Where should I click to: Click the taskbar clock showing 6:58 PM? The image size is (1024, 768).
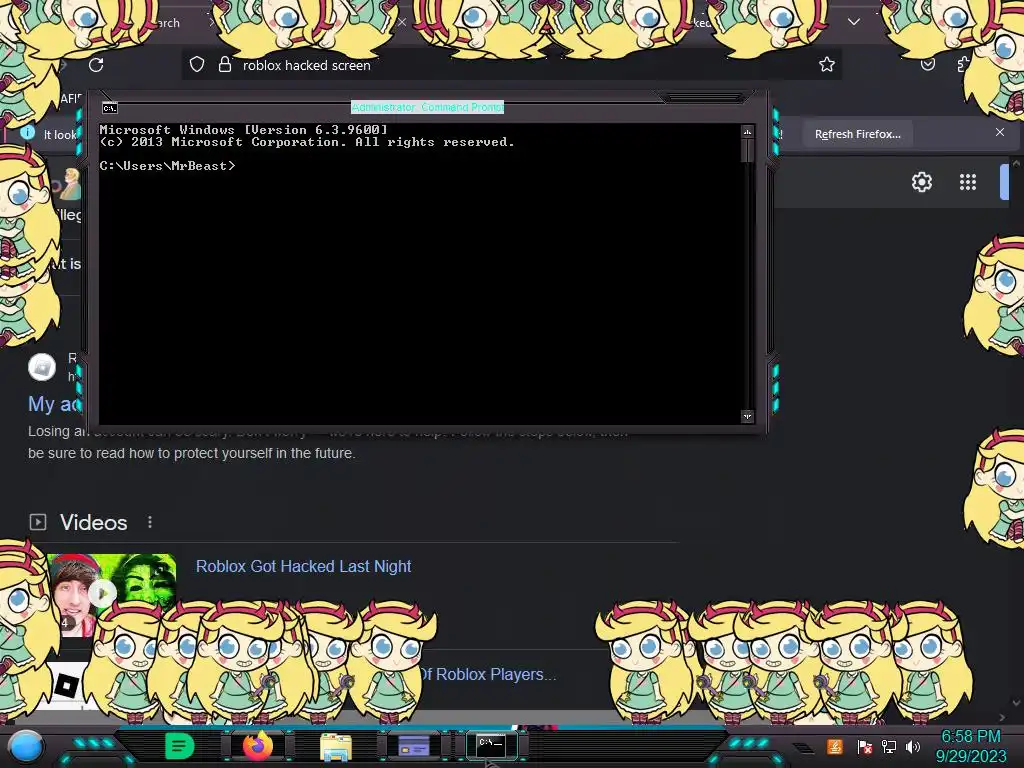click(x=971, y=746)
